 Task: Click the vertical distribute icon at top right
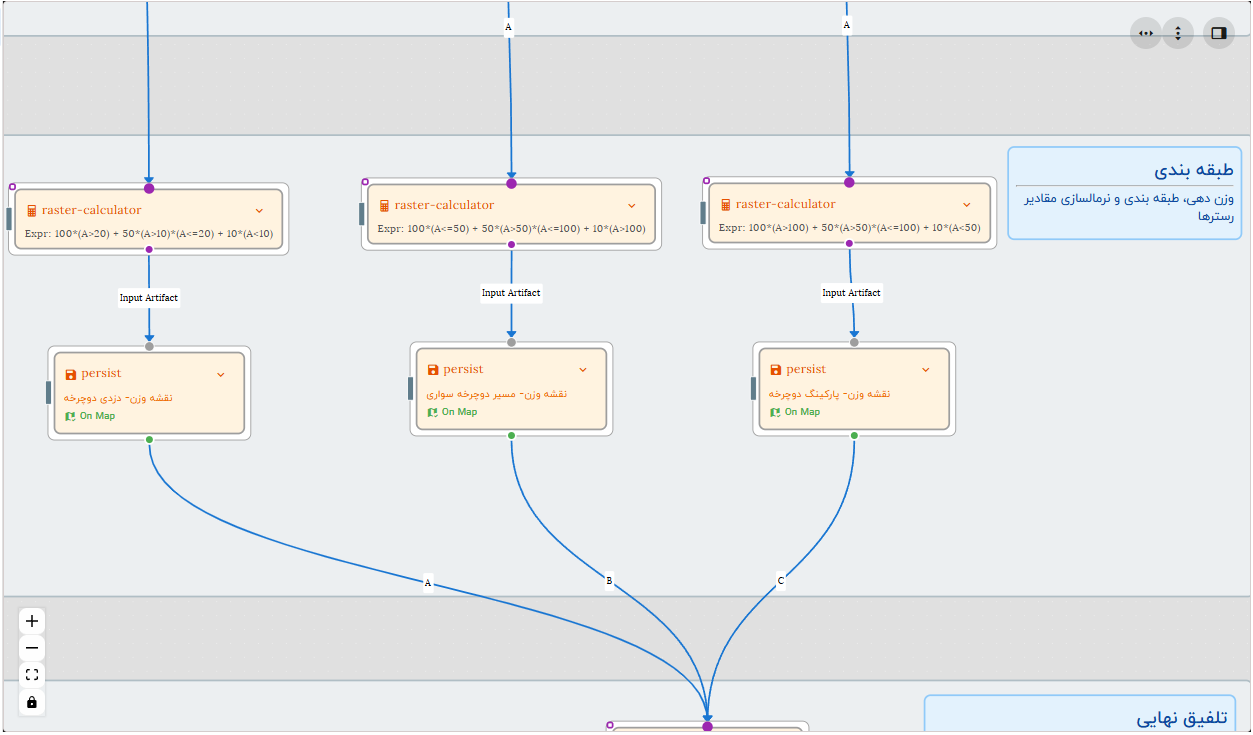point(1177,33)
